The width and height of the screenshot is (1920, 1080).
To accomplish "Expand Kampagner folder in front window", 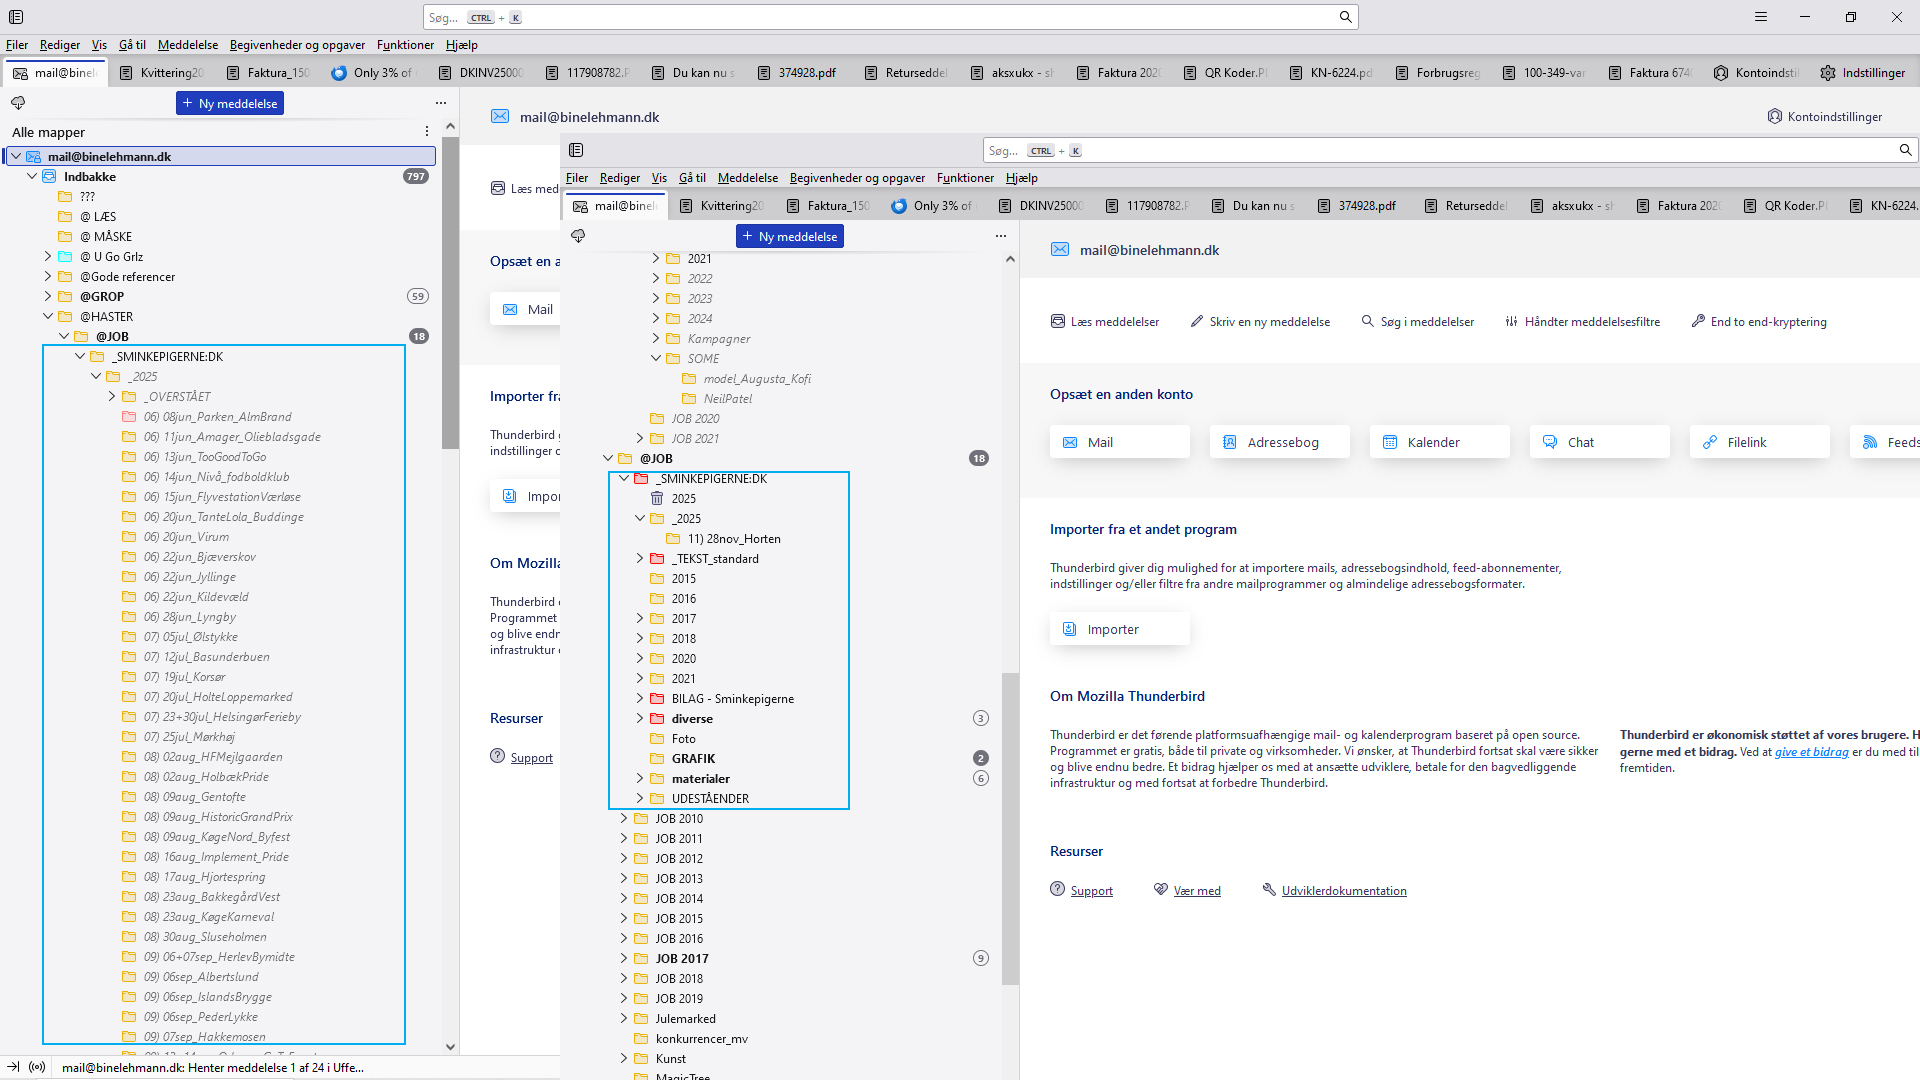I will point(656,338).
